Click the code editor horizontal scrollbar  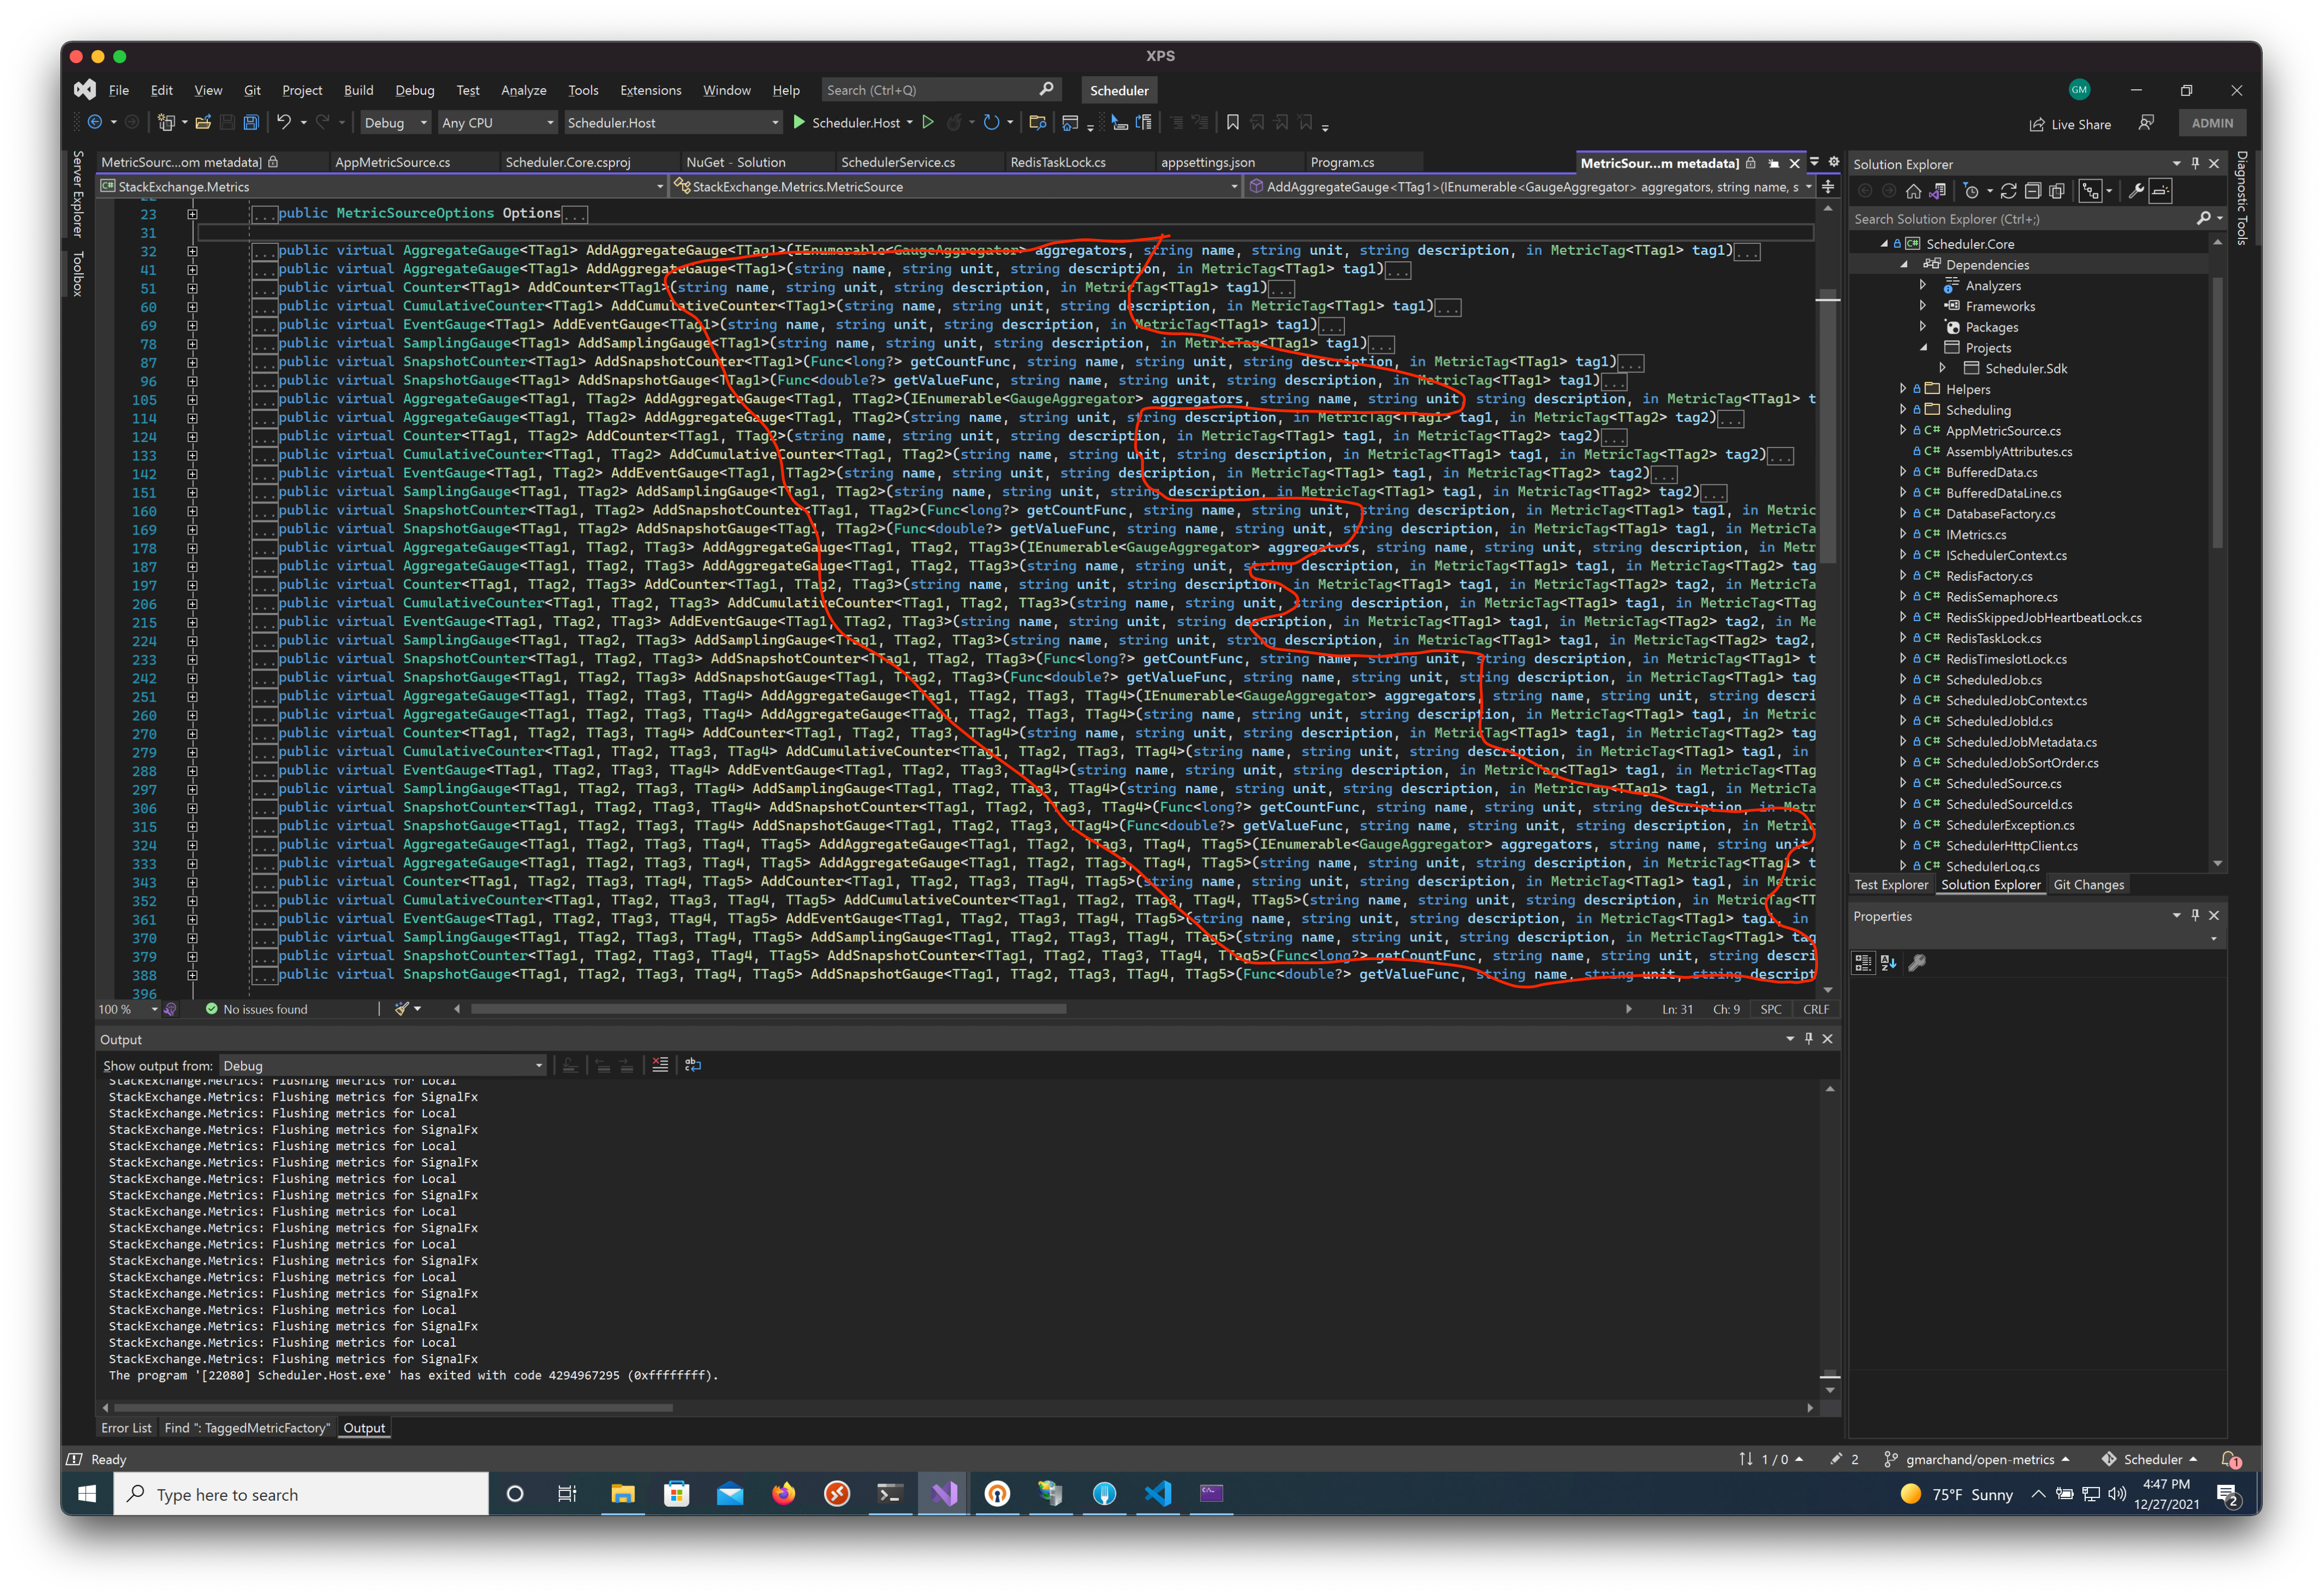(x=768, y=1009)
